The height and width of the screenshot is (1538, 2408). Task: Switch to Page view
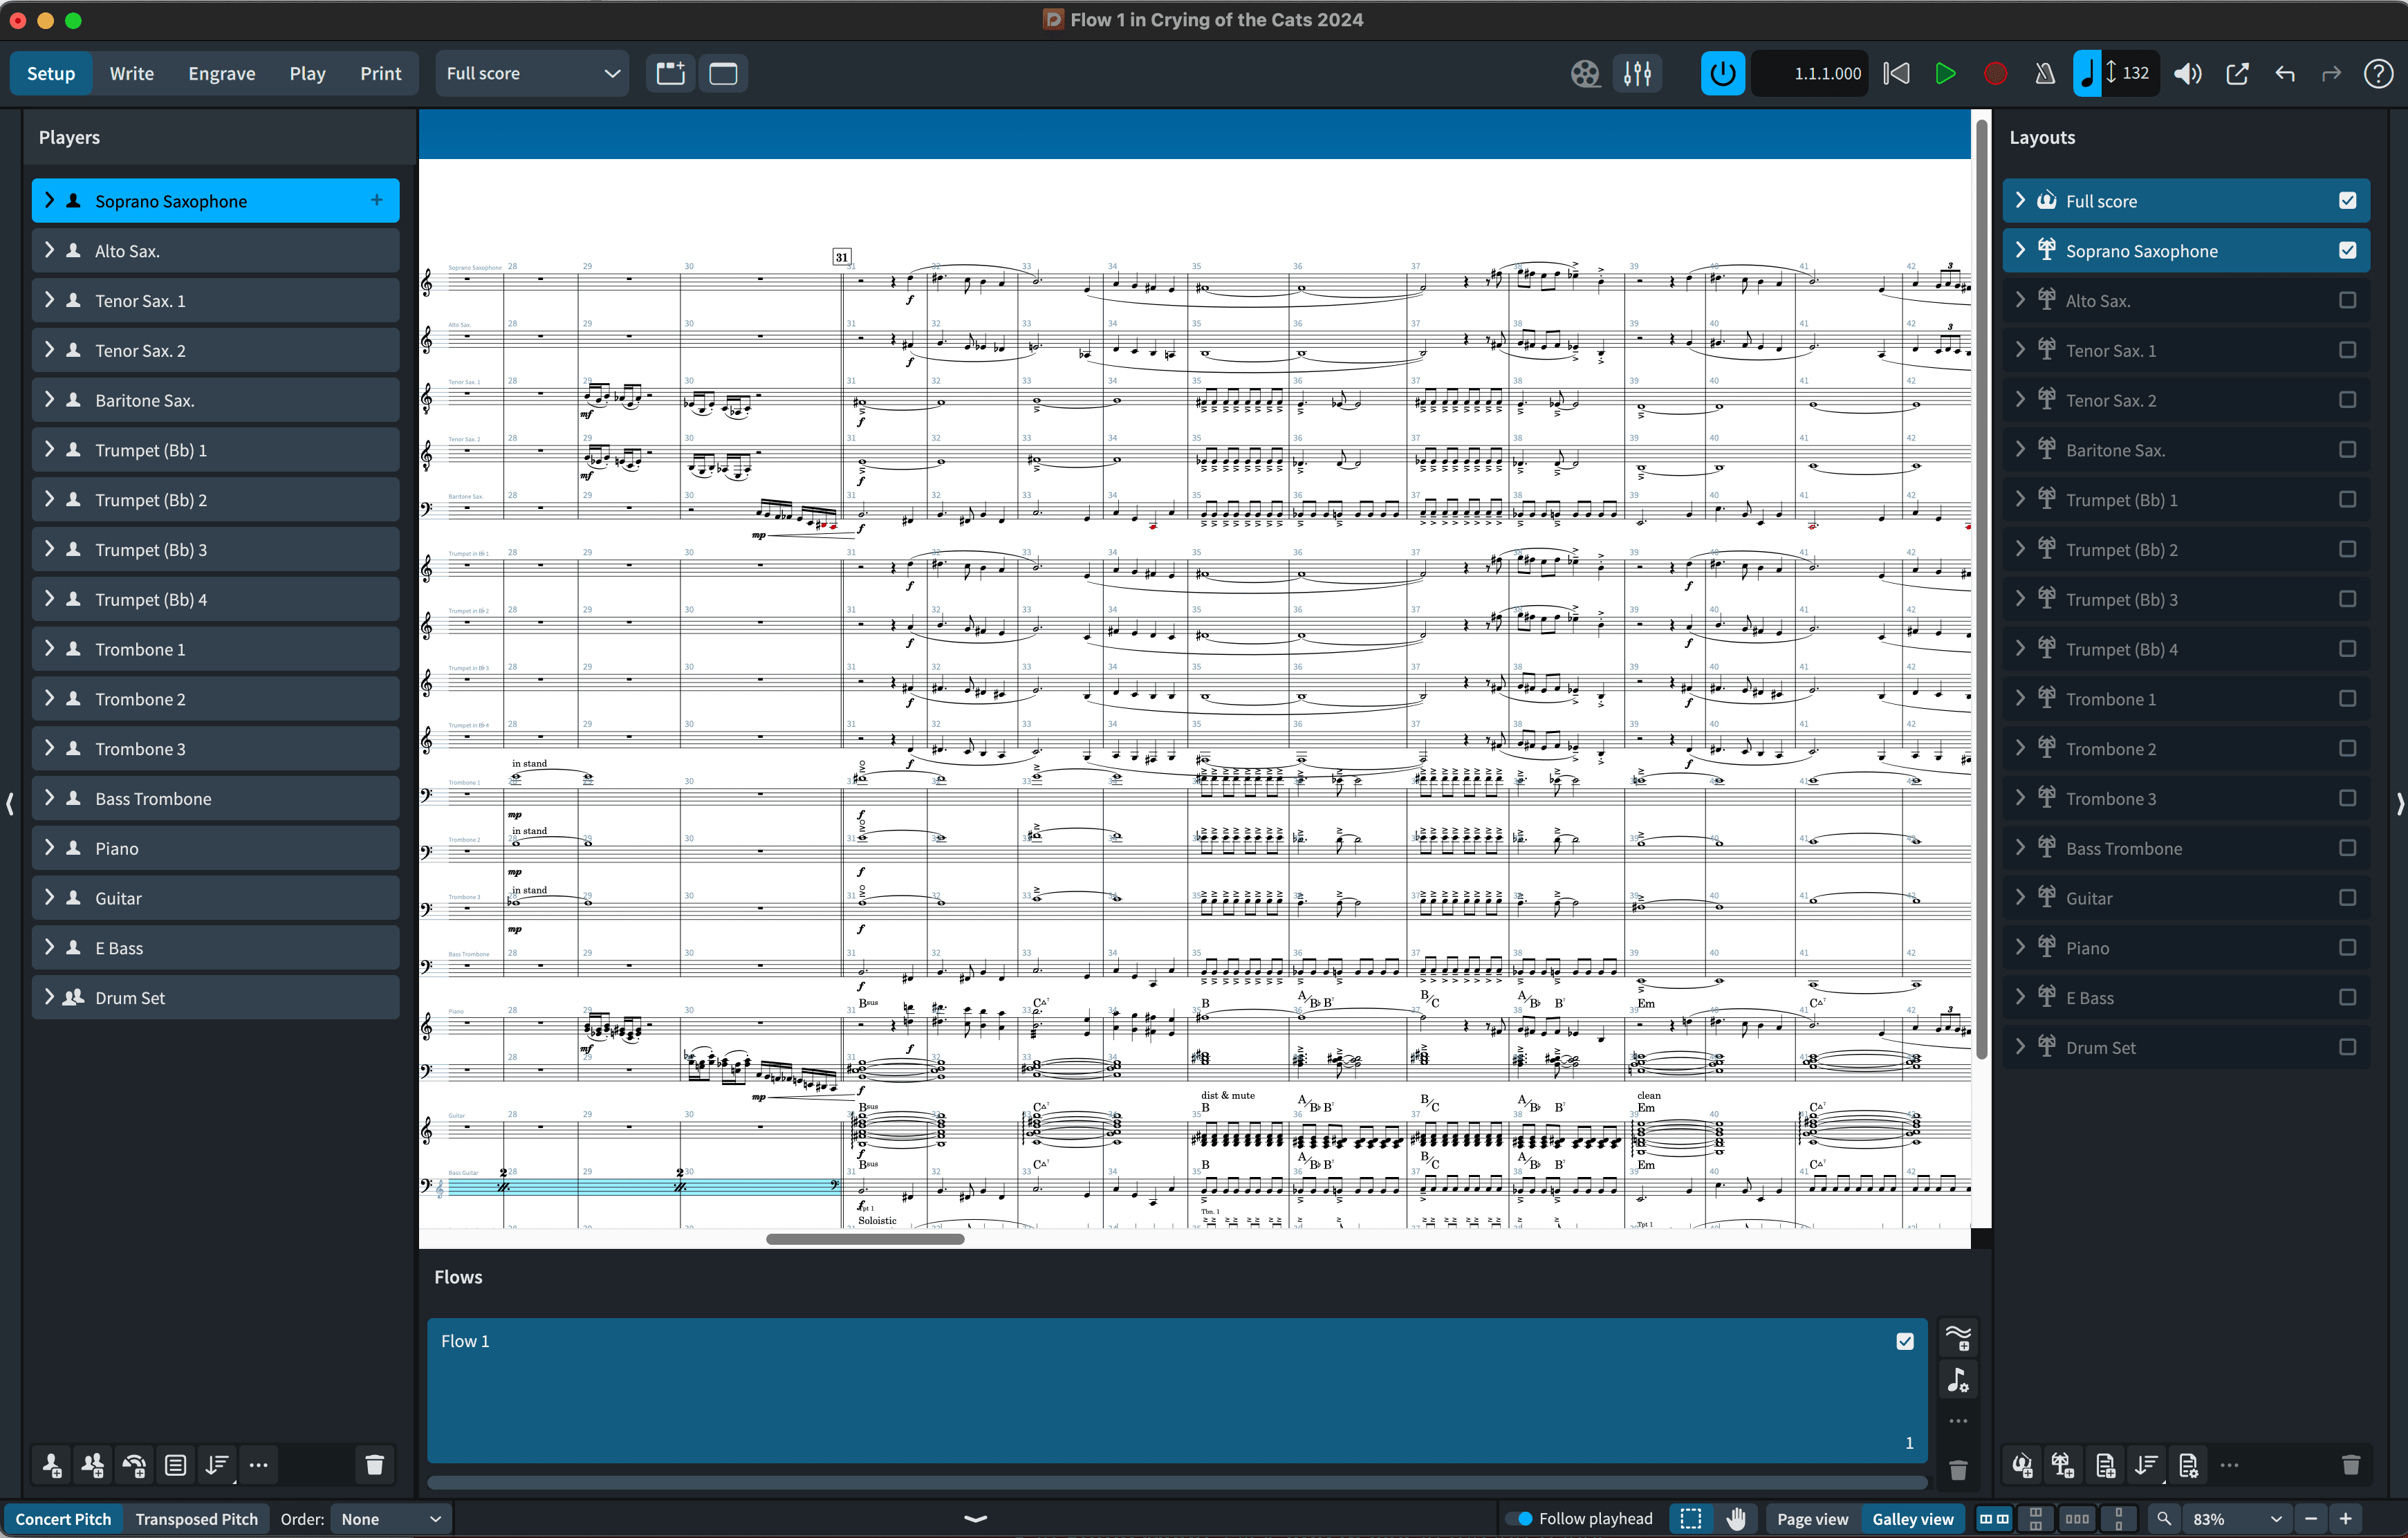1812,1518
